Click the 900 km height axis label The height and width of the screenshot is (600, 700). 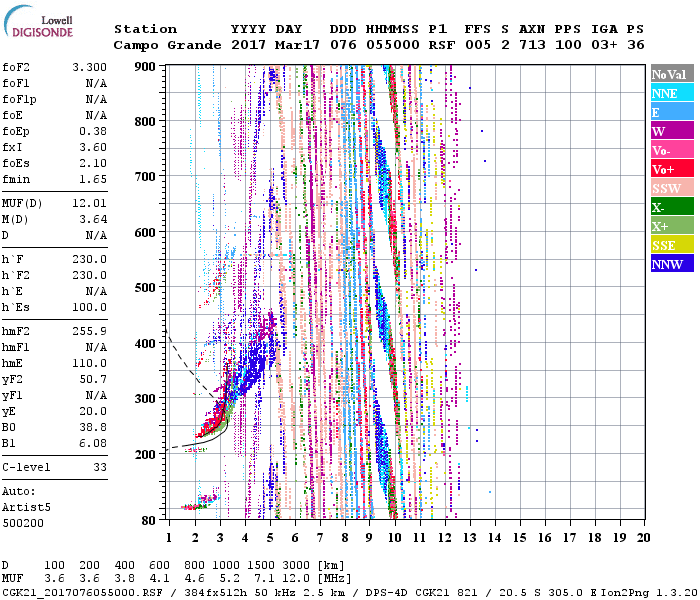(x=145, y=67)
